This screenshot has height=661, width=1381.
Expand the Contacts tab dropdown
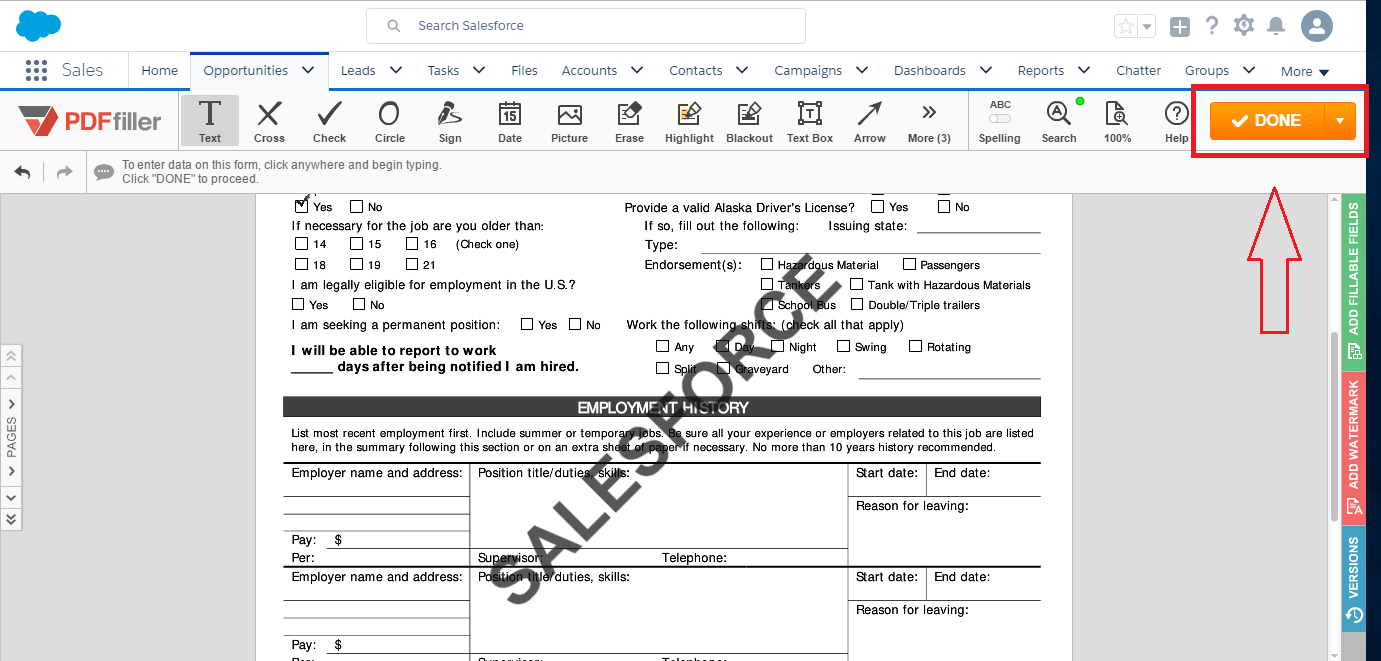point(742,70)
